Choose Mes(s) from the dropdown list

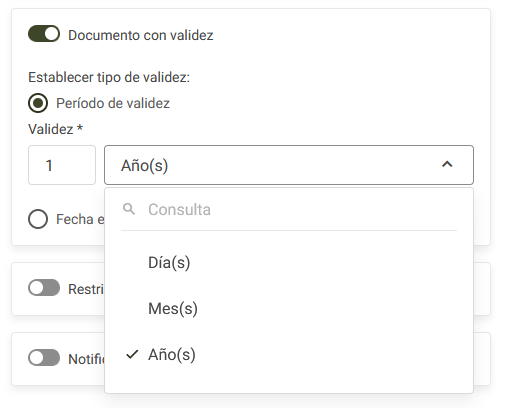tap(289, 309)
